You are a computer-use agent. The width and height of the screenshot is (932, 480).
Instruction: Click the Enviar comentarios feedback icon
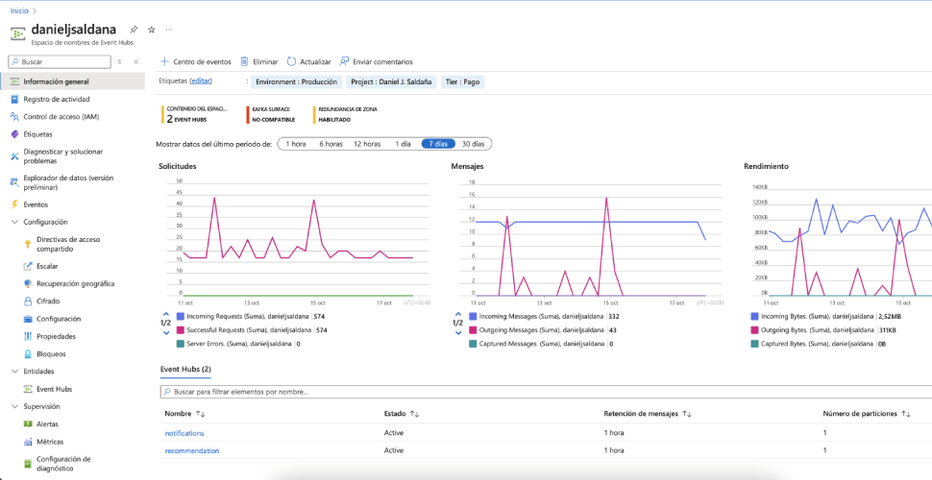[x=344, y=62]
